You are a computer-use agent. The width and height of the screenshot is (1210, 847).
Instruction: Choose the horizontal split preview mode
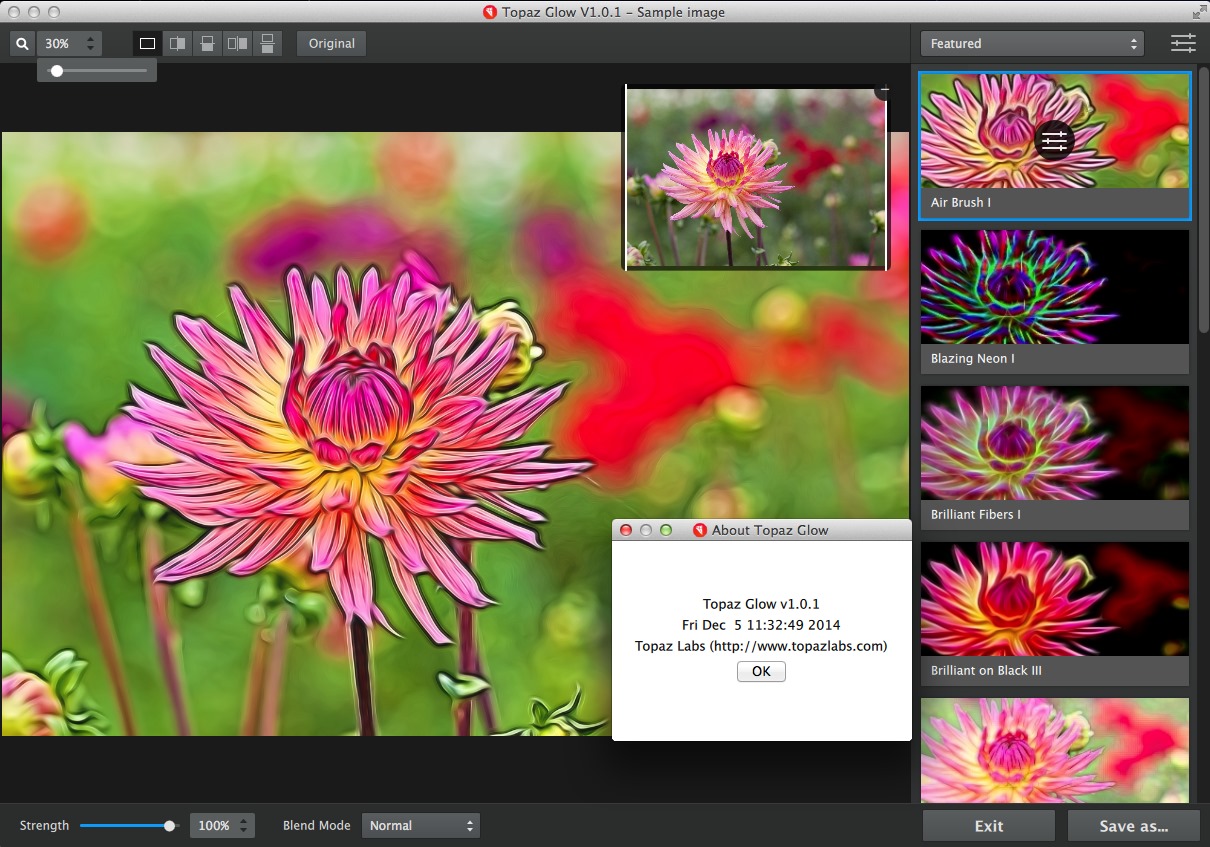pos(207,43)
